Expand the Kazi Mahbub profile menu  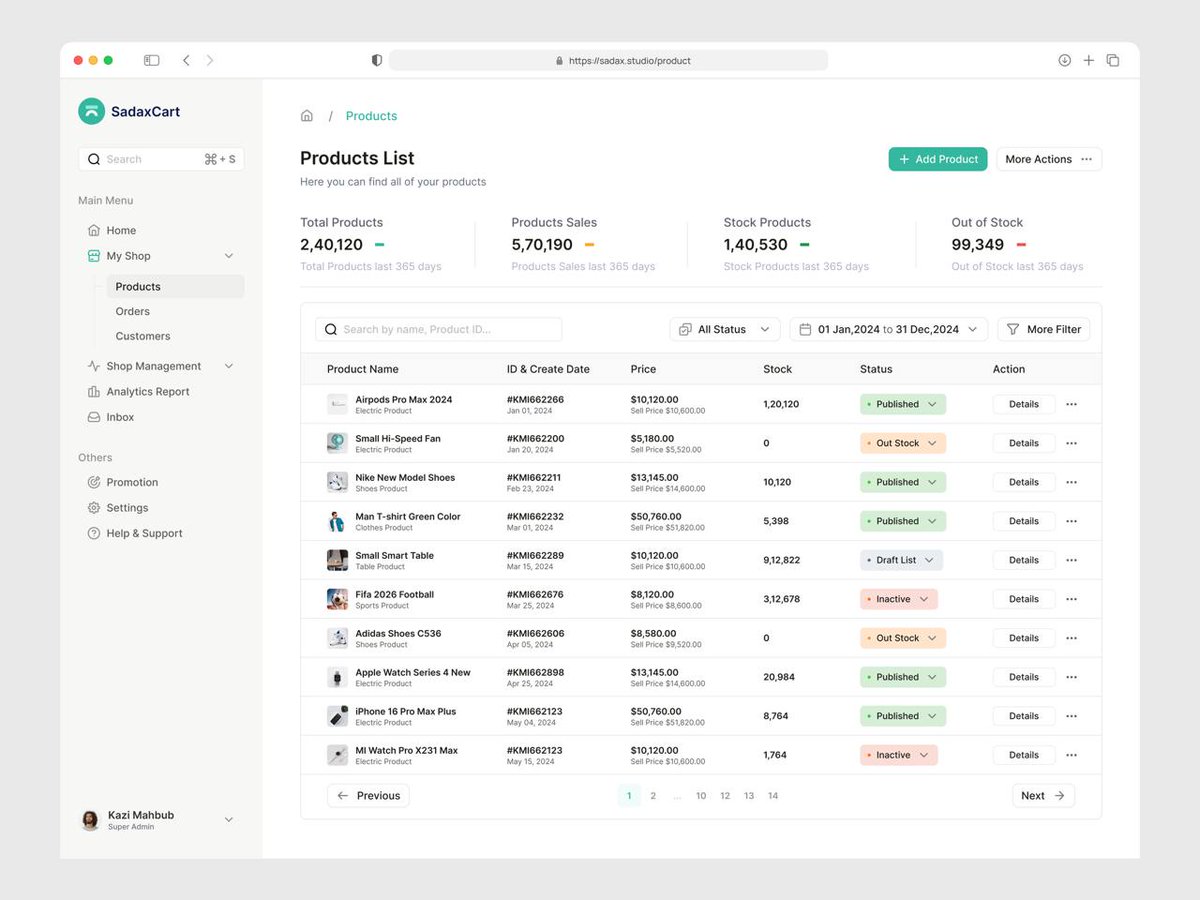tap(229, 820)
